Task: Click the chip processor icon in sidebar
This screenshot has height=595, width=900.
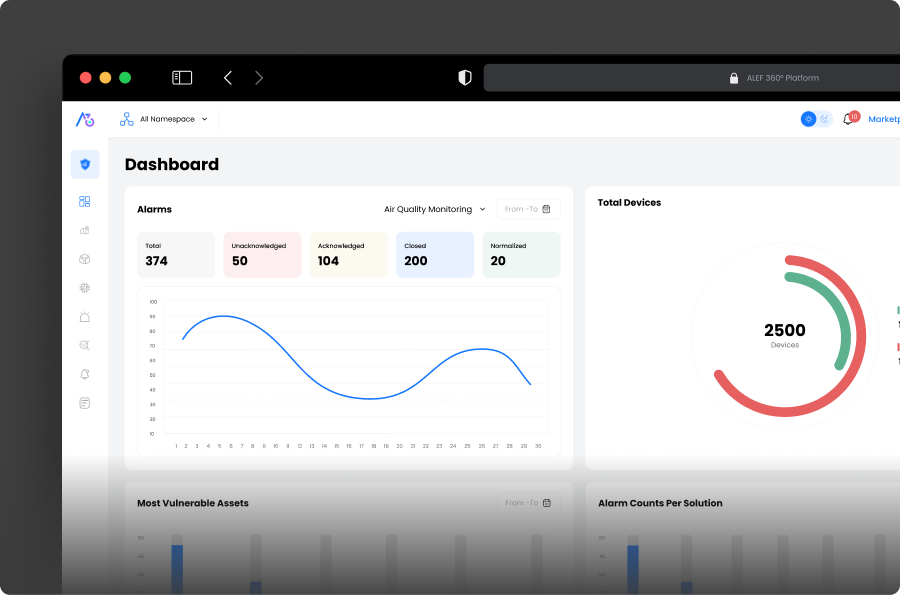Action: coord(85,288)
